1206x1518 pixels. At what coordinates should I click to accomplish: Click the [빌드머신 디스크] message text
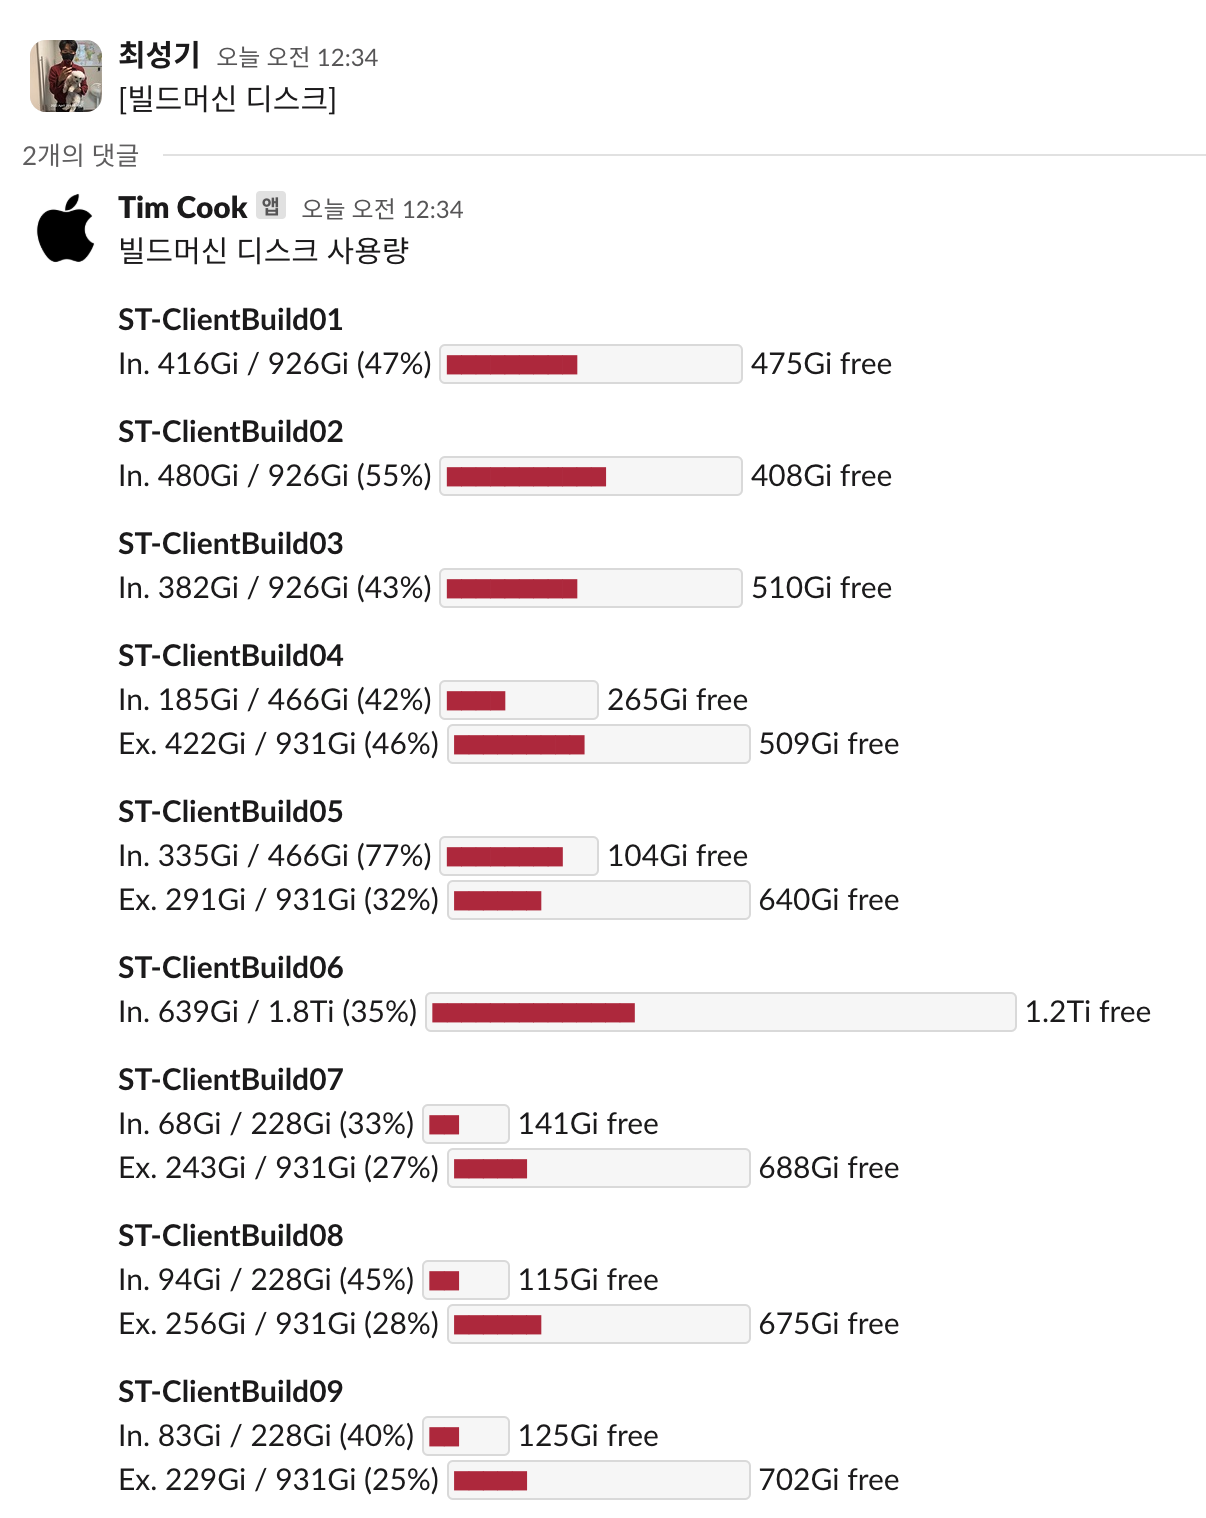coord(227,99)
